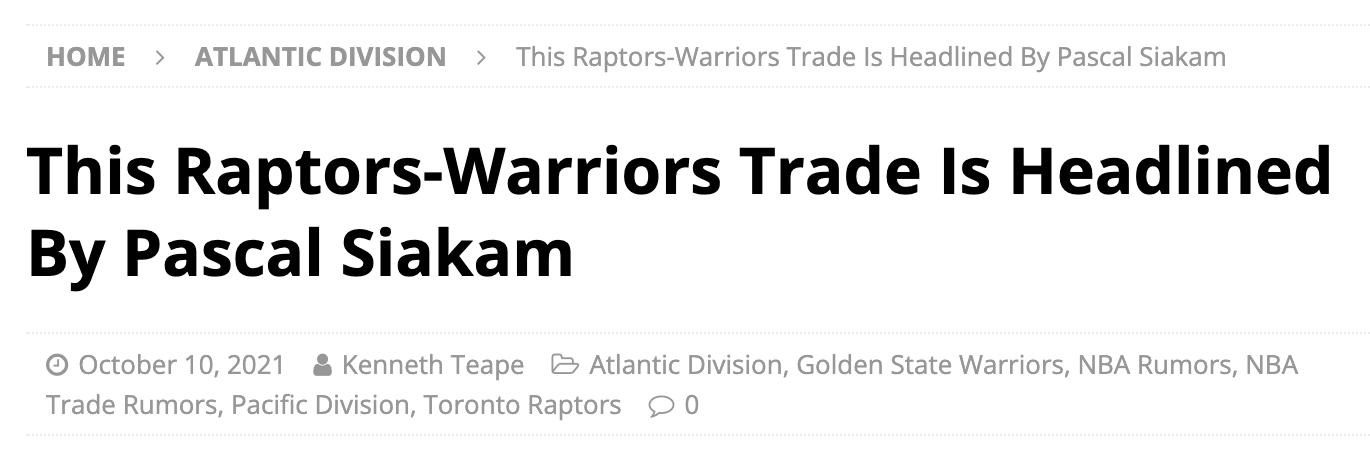Click the comment count 0

691,406
